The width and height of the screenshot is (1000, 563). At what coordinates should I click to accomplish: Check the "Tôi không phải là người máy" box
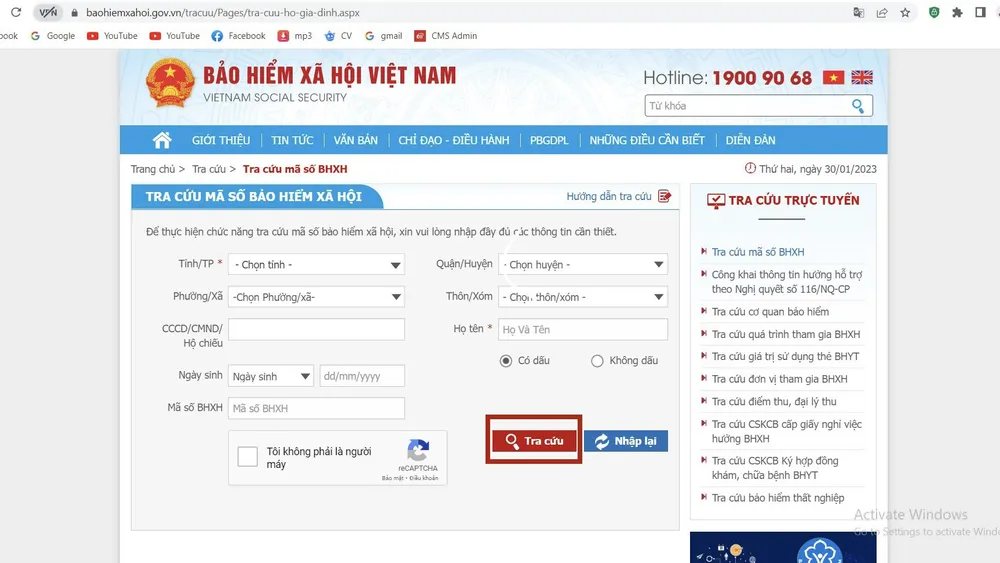(247, 458)
